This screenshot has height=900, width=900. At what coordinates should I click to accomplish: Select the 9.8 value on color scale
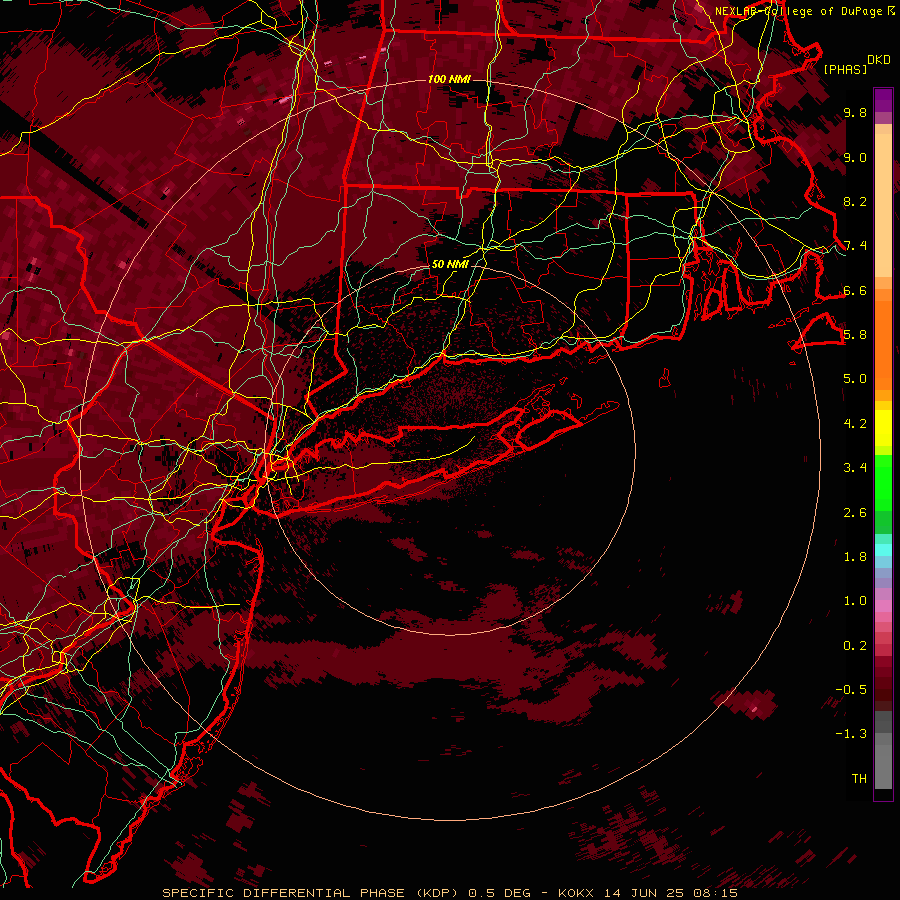coord(855,112)
